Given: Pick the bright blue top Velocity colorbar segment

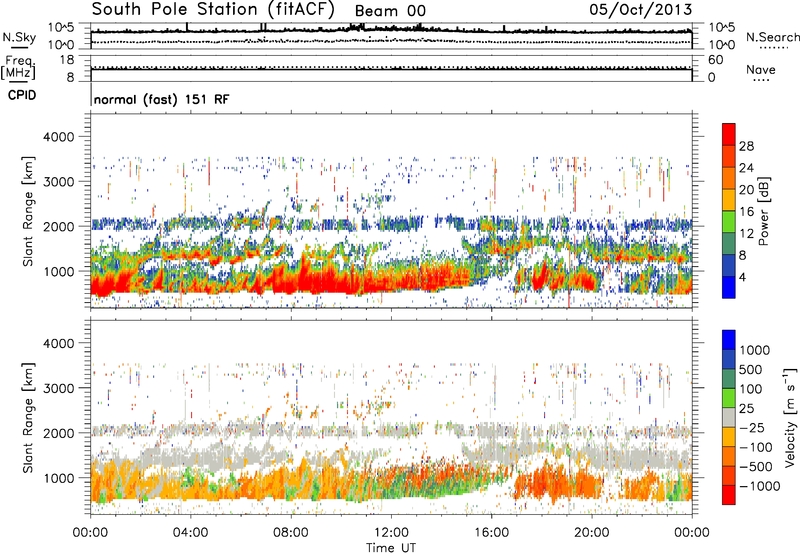Looking at the screenshot, I should tap(729, 340).
